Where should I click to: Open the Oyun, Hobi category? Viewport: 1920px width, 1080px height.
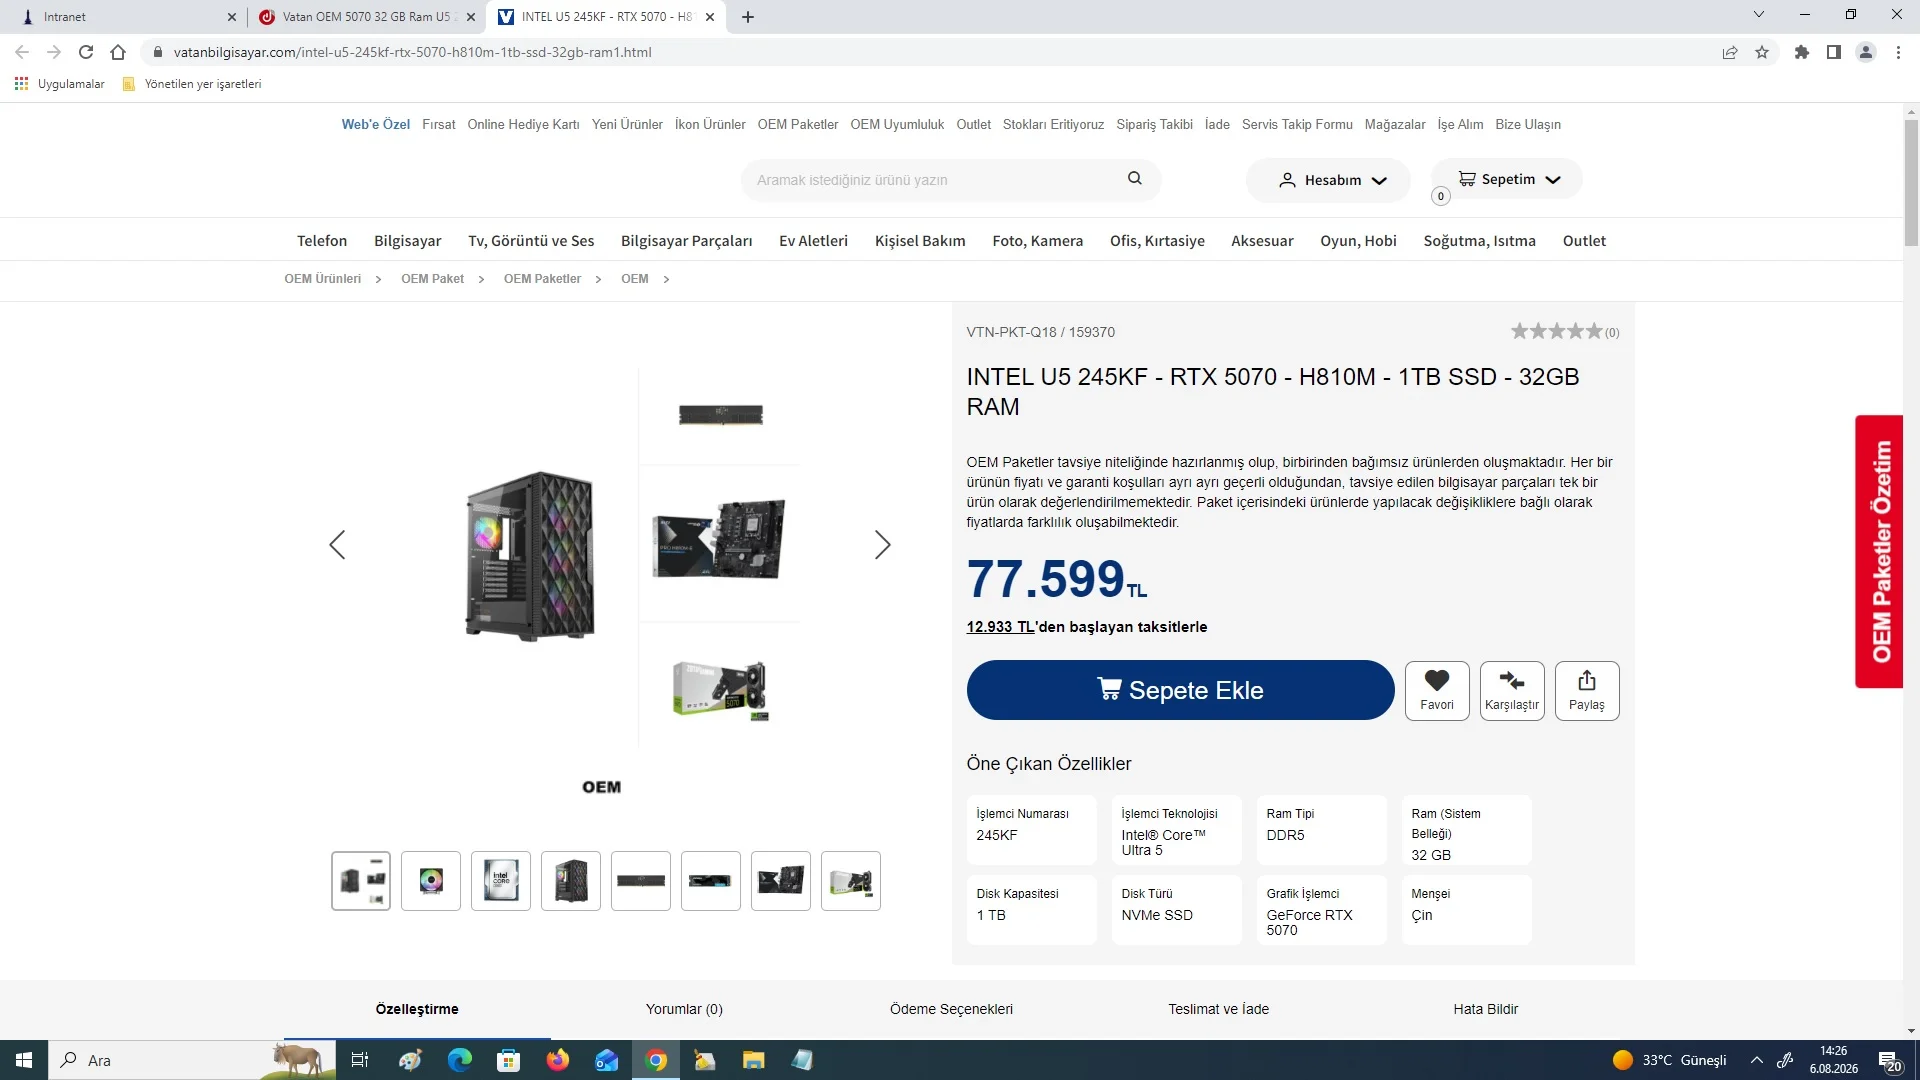1358,241
